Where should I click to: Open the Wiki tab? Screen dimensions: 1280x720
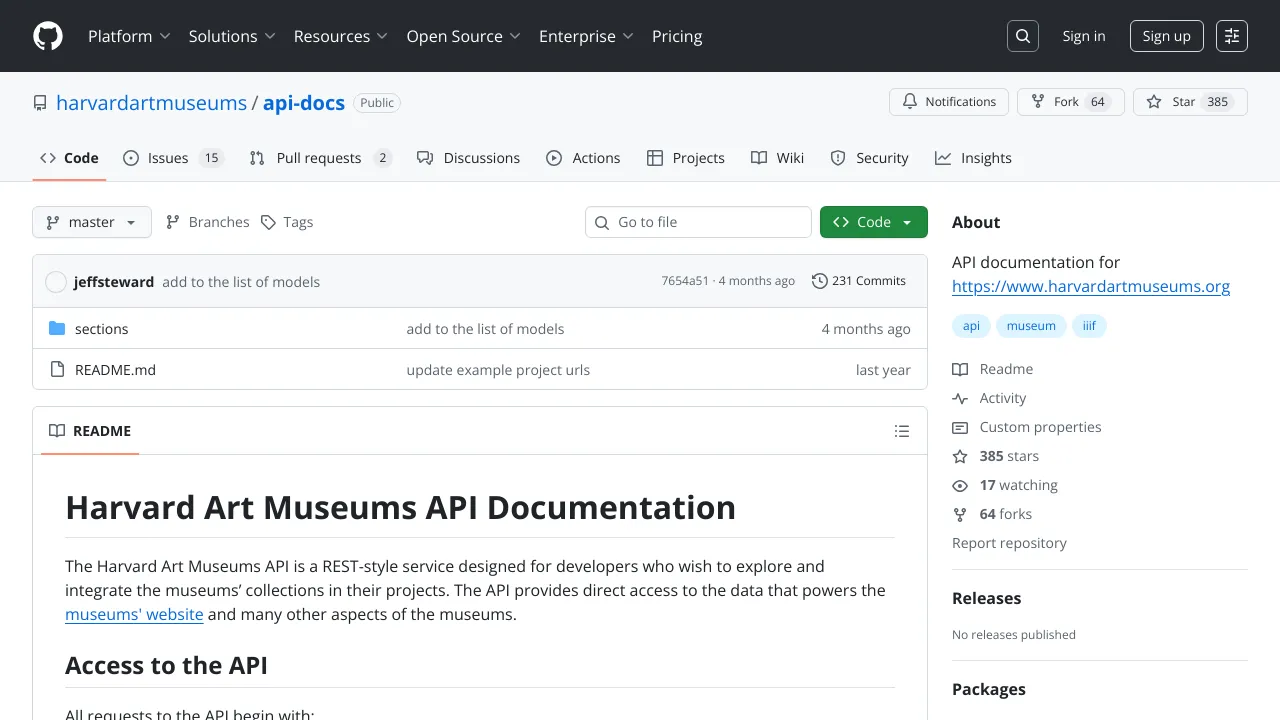pos(777,158)
